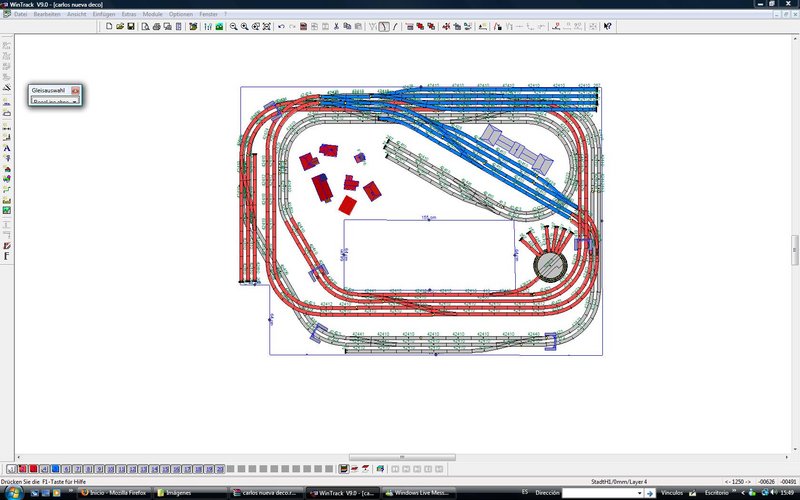
Task: Click the zoom in magnifier icon
Action: click(244, 27)
